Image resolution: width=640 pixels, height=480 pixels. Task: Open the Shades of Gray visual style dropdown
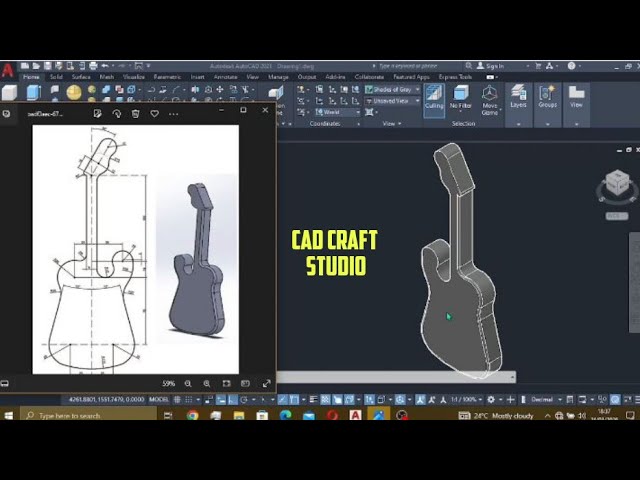point(392,89)
